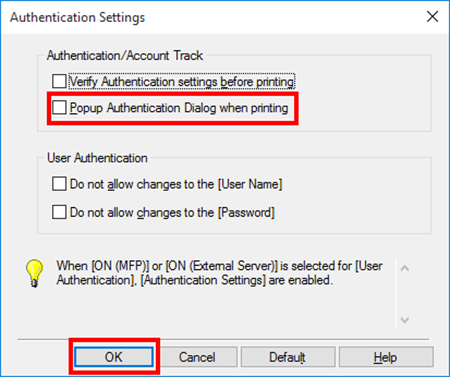Screen dimensions: 450x377
Task: Click the 'Do not allow changes to [Password]' text
Action: pos(172,212)
